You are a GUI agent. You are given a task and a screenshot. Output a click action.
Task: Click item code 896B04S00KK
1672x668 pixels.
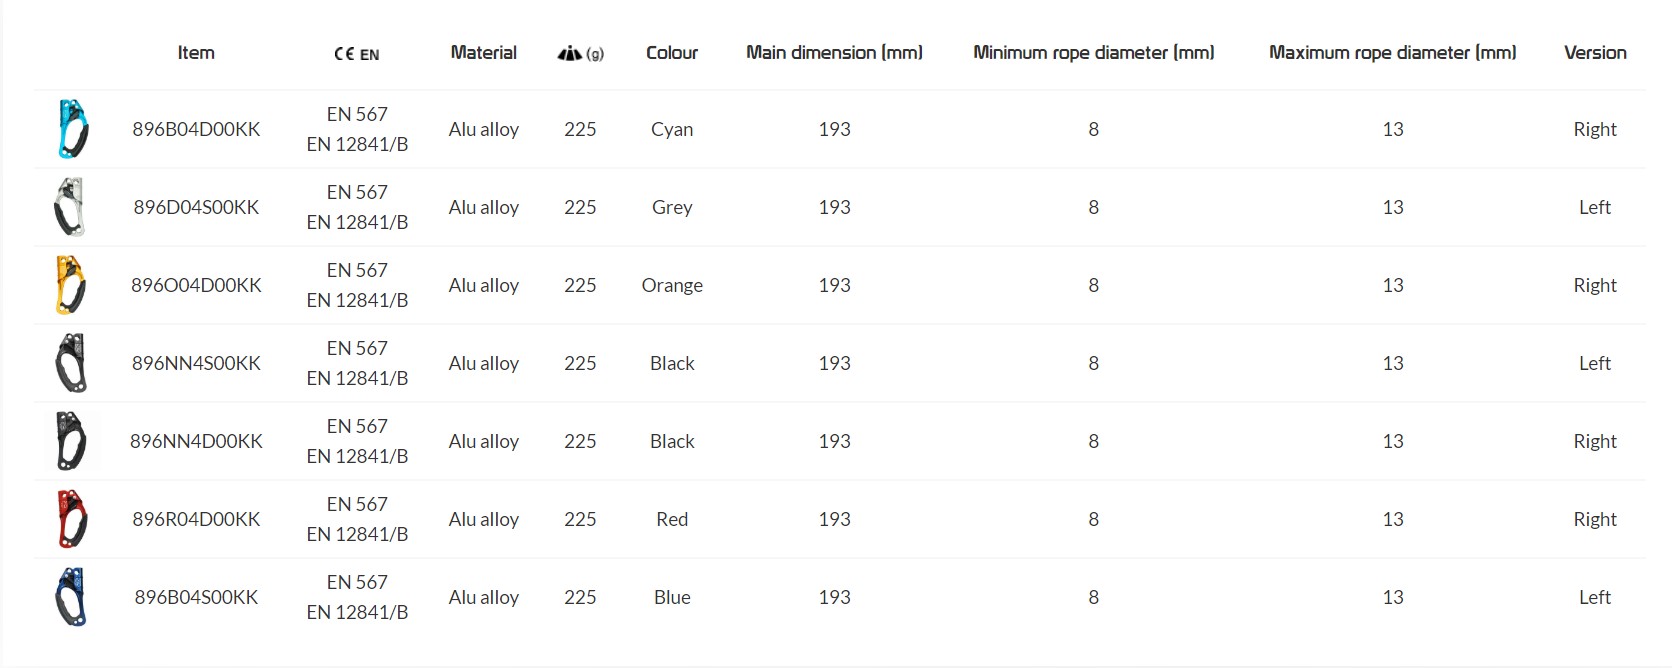pos(196,597)
